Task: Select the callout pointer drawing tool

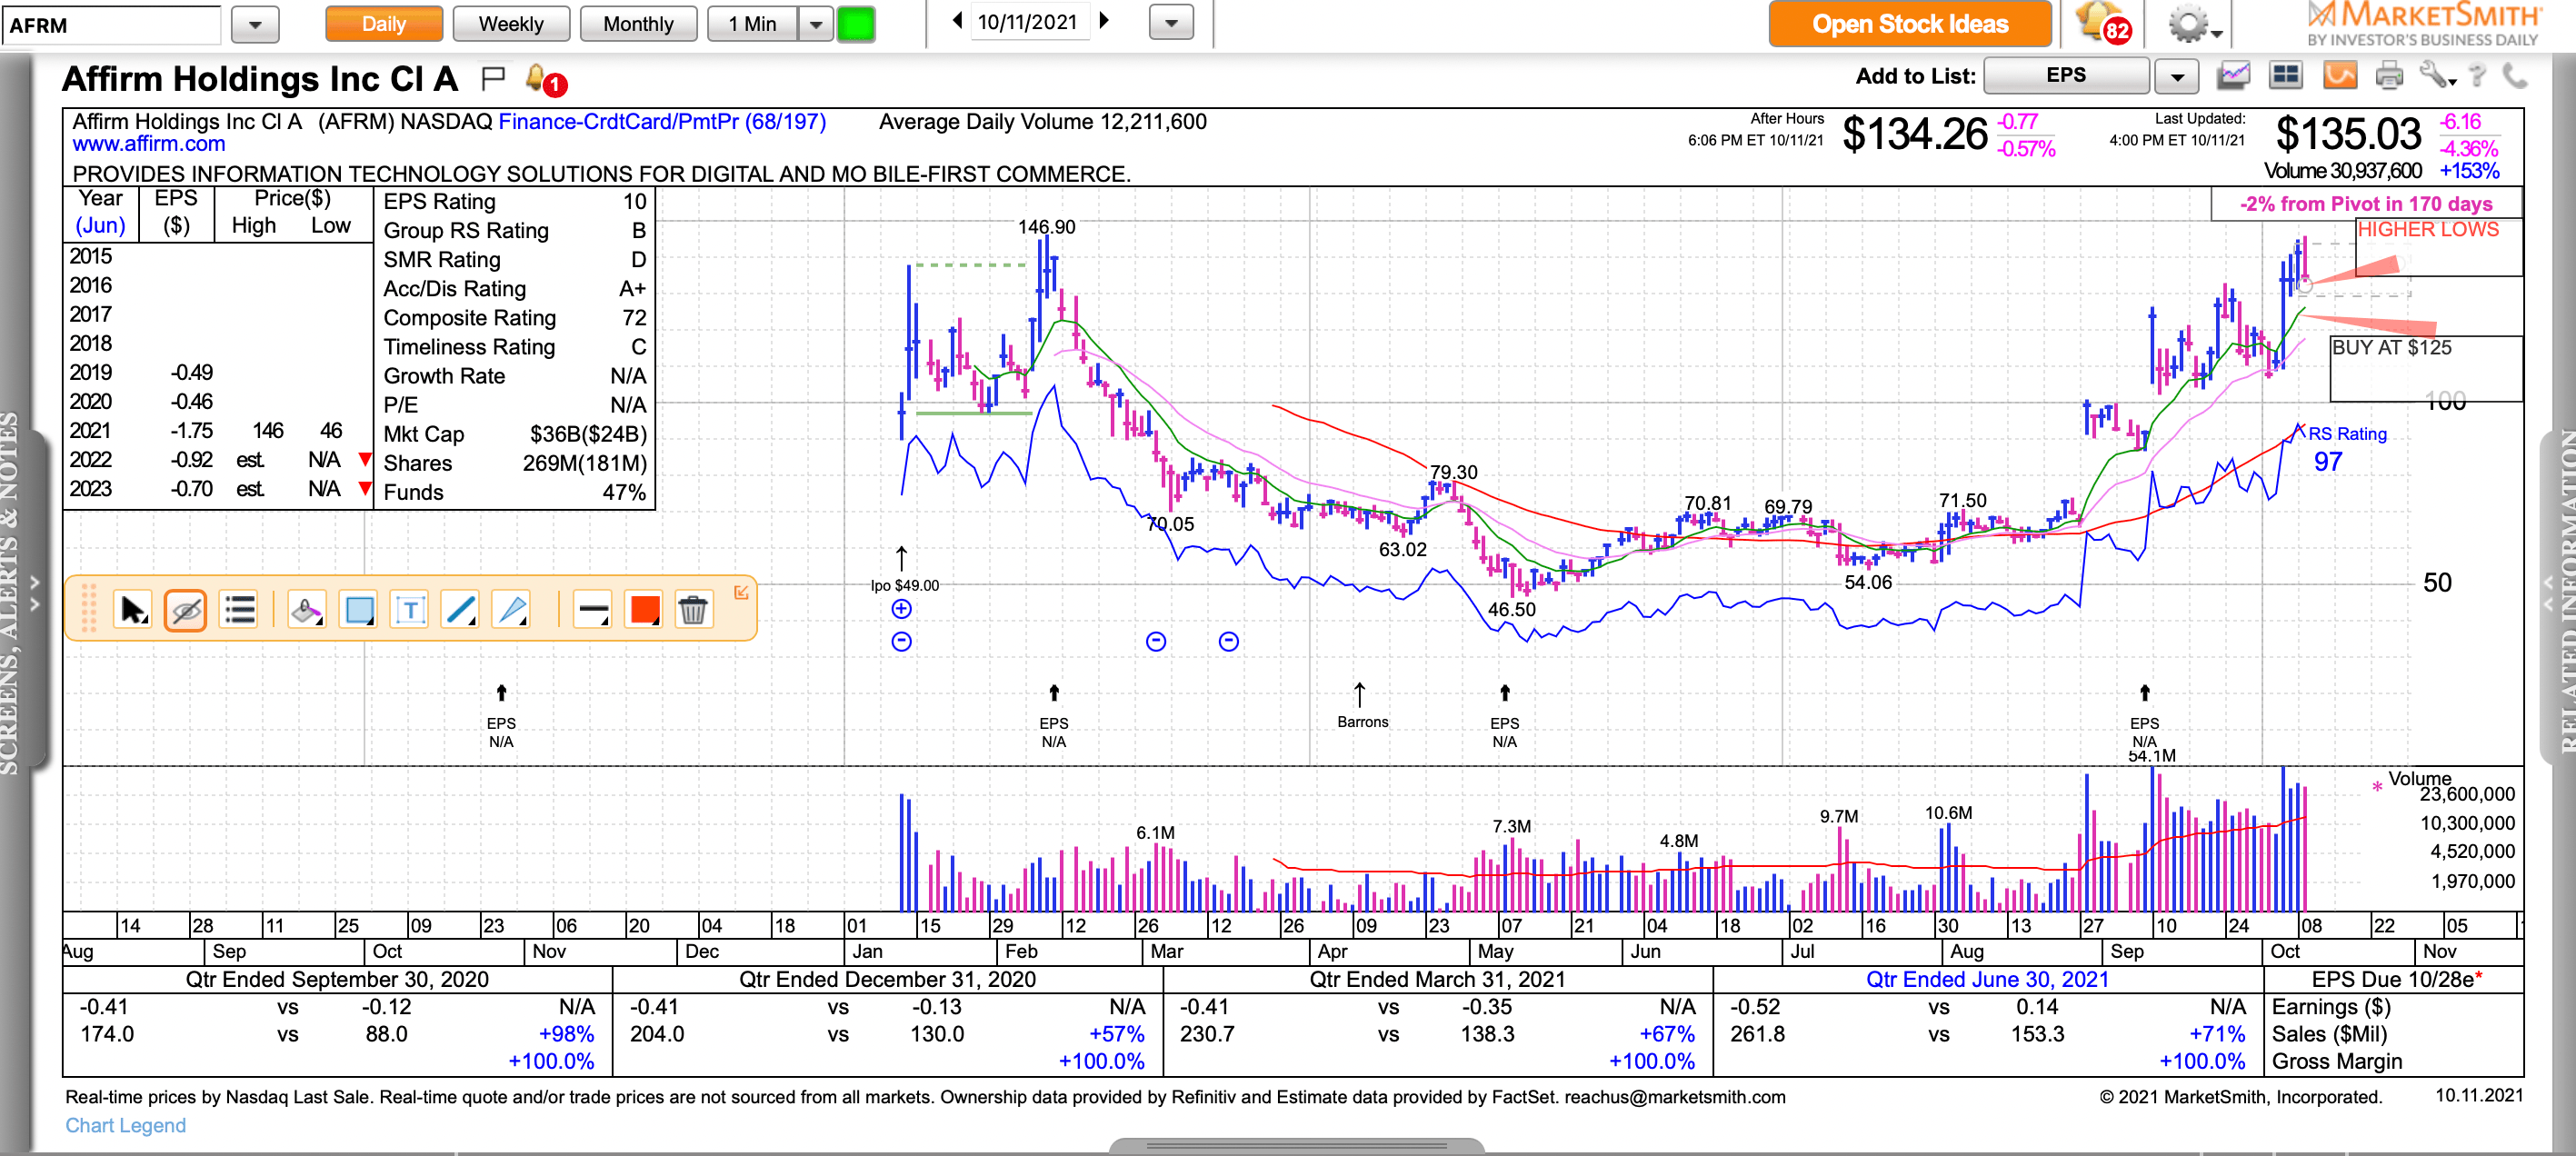Action: [x=512, y=609]
